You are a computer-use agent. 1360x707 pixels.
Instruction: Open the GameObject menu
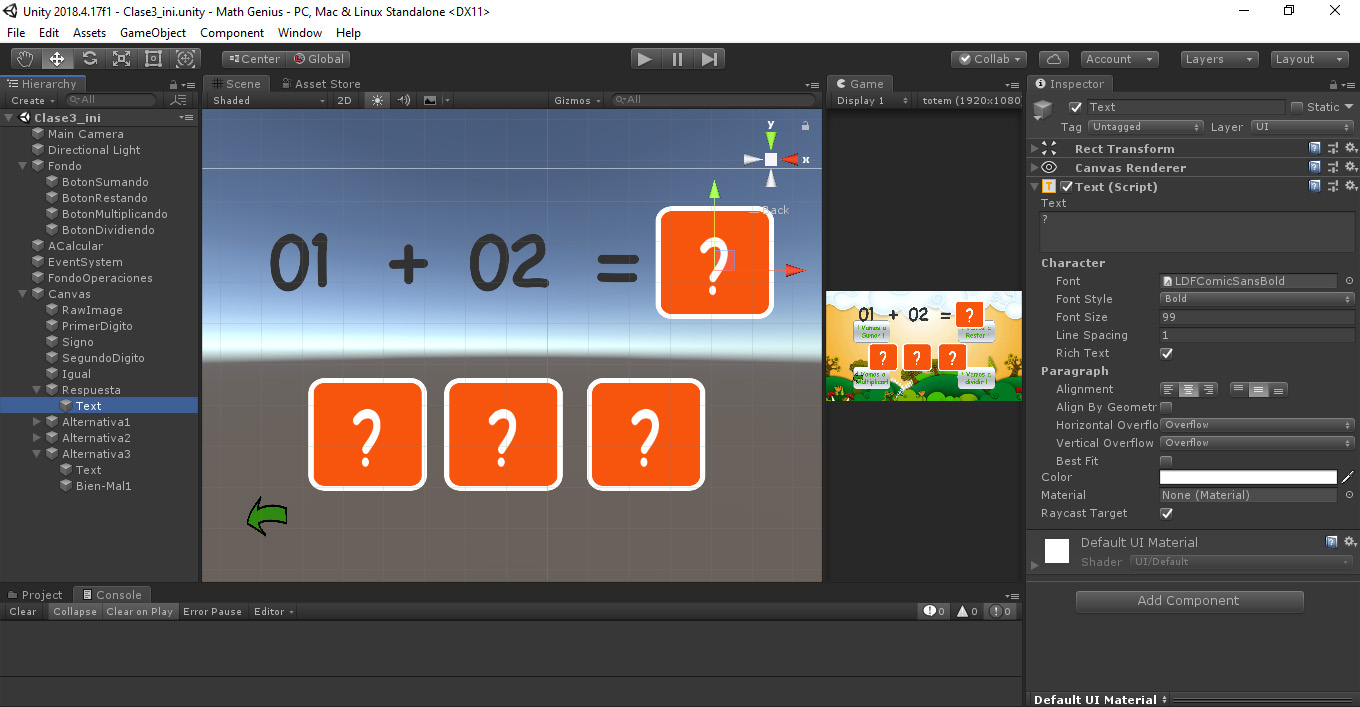(x=153, y=33)
